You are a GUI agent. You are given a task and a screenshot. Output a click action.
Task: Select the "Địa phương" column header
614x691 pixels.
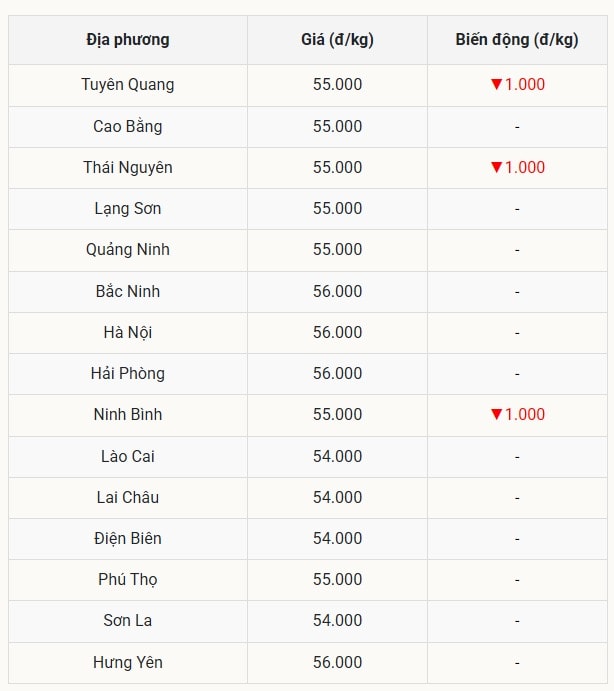point(128,40)
